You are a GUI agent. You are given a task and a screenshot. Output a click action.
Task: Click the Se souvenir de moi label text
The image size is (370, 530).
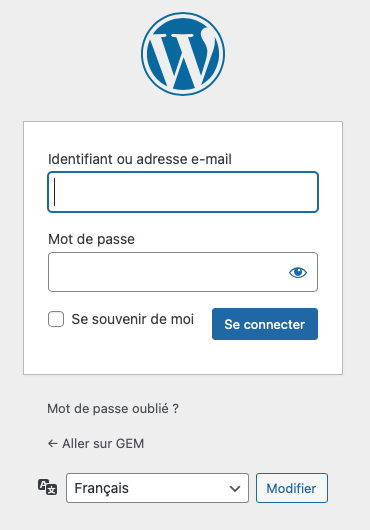132,319
